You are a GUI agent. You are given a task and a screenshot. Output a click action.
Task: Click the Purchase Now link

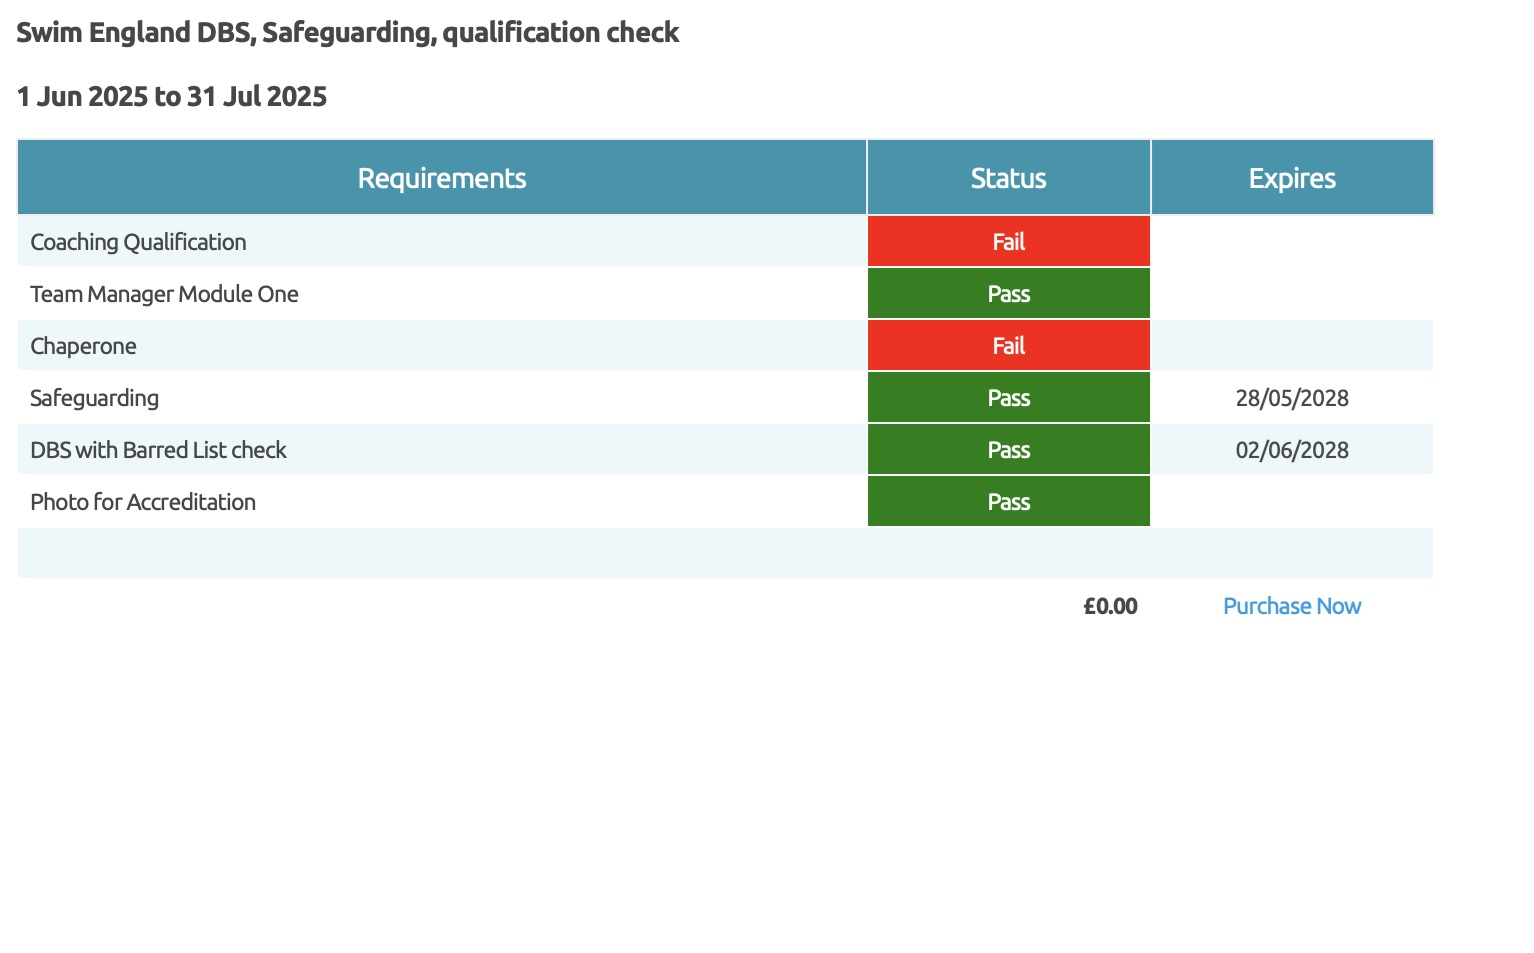1291,606
